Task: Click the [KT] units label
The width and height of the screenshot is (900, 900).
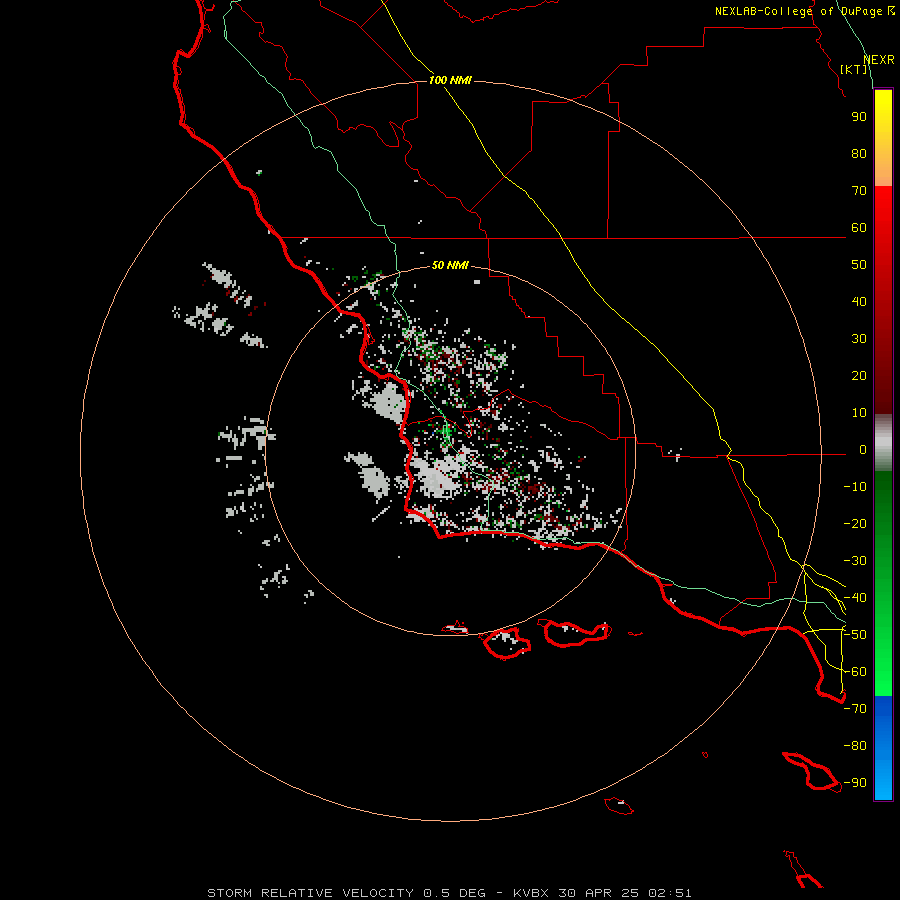Action: pos(854,69)
